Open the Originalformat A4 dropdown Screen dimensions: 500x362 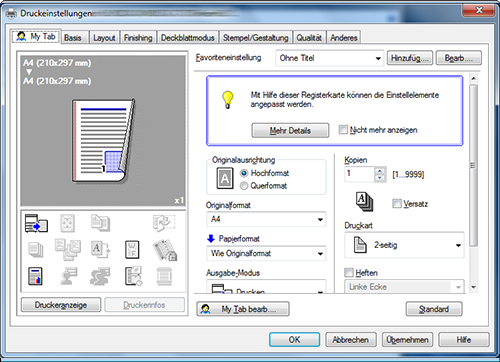[x=266, y=219]
